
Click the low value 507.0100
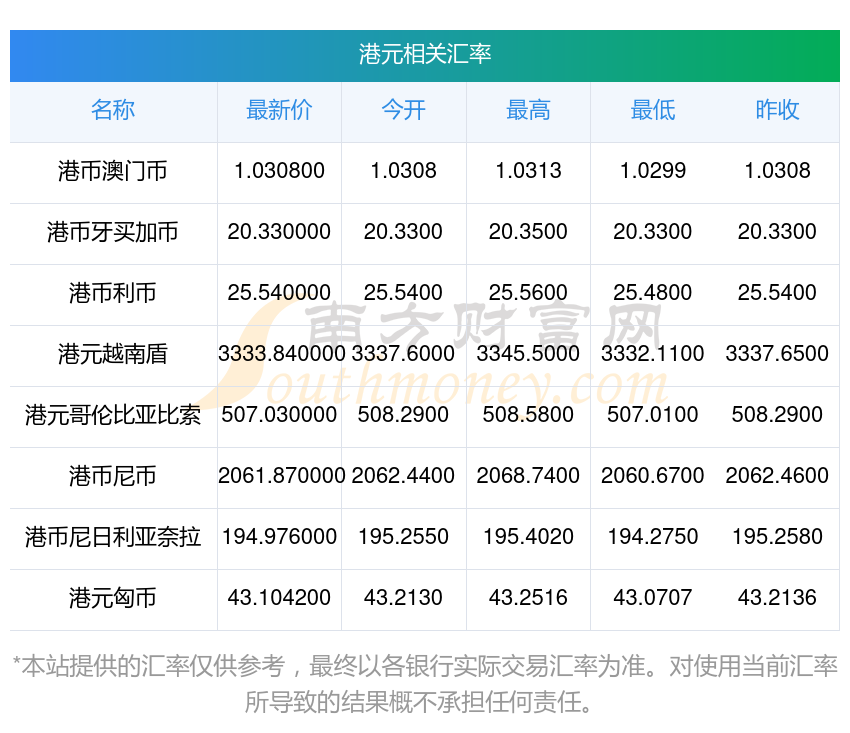[x=653, y=415]
